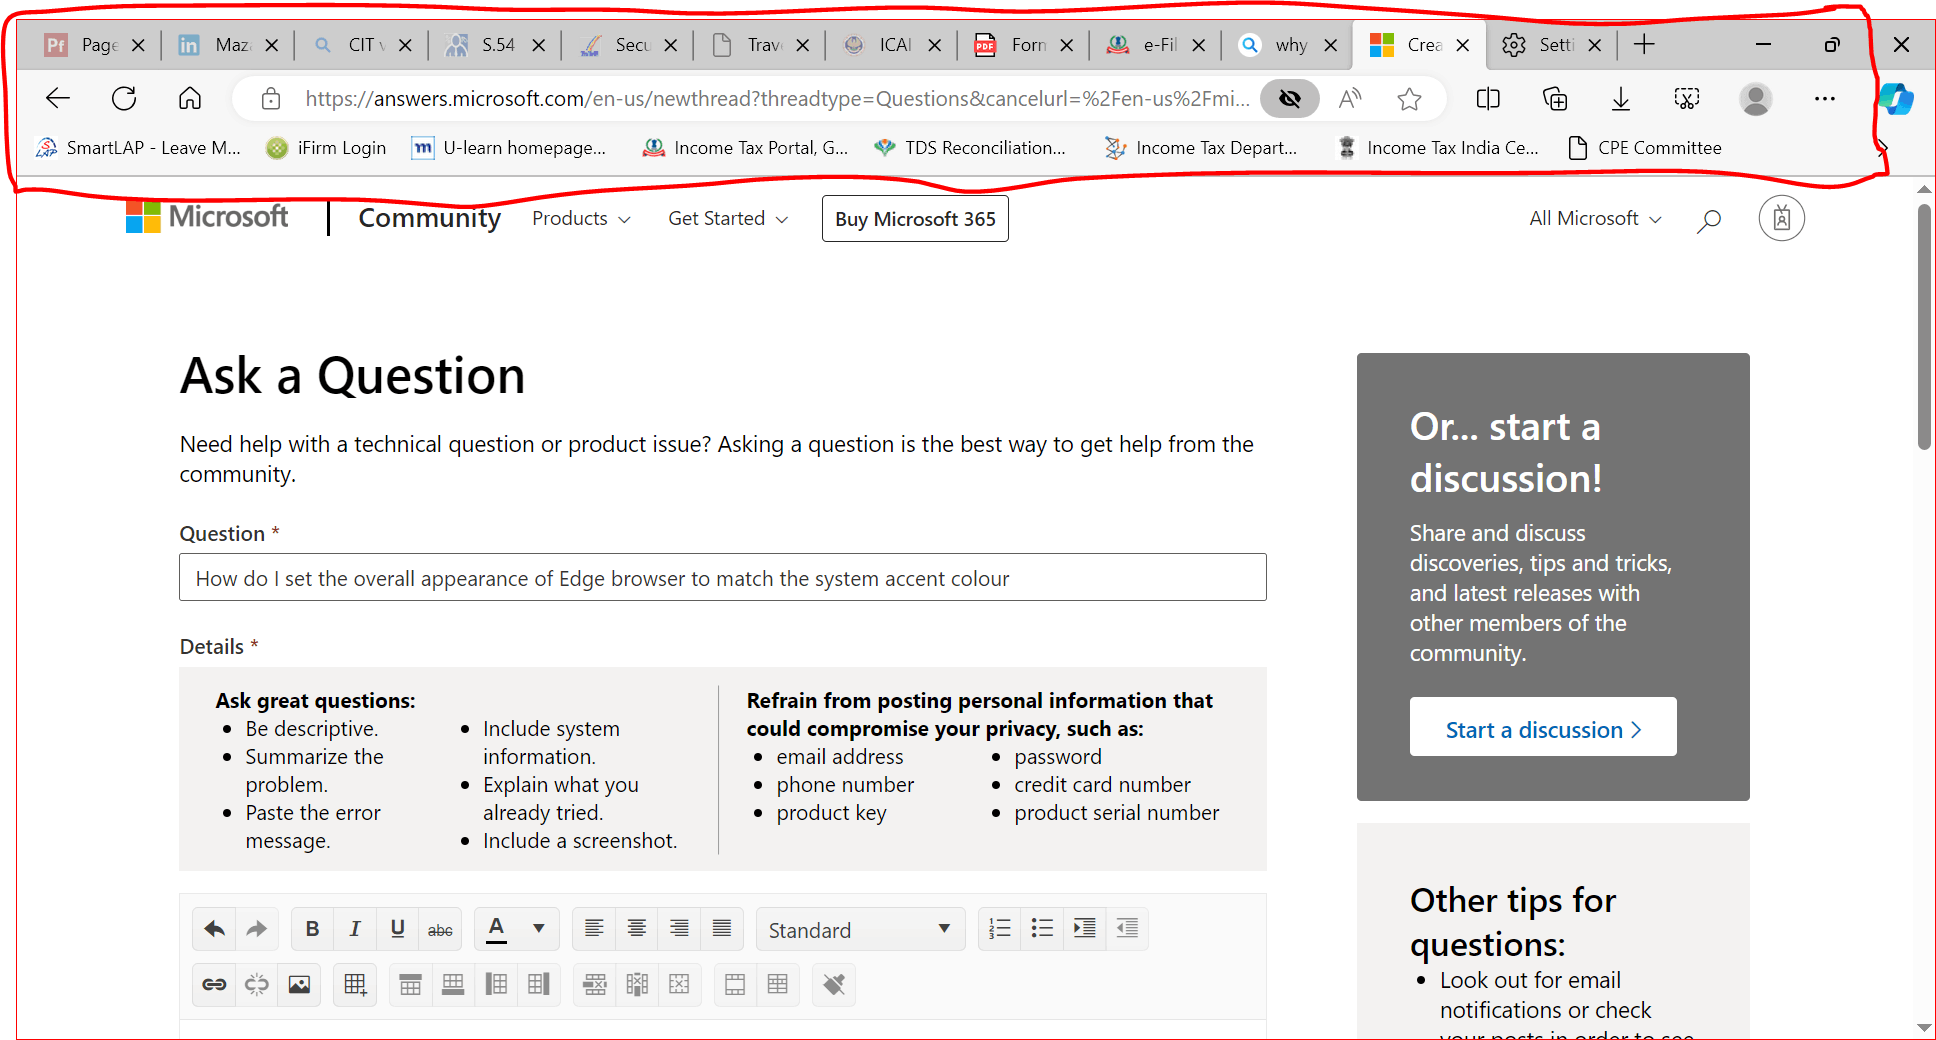Screen dimensions: 1936x1040
Task: Insert a numbered list
Action: (x=1000, y=929)
